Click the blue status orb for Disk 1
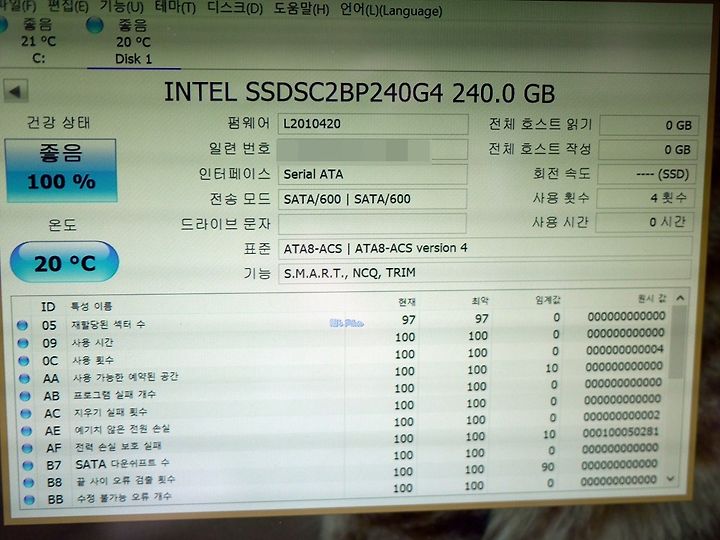The image size is (720, 540). coord(95,25)
